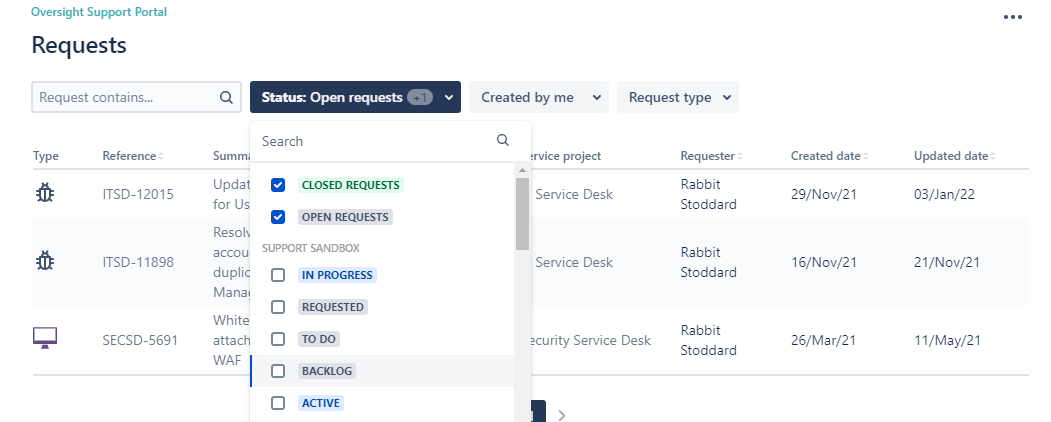Click the Requests page heading
This screenshot has width=1051, height=422.
[x=79, y=45]
